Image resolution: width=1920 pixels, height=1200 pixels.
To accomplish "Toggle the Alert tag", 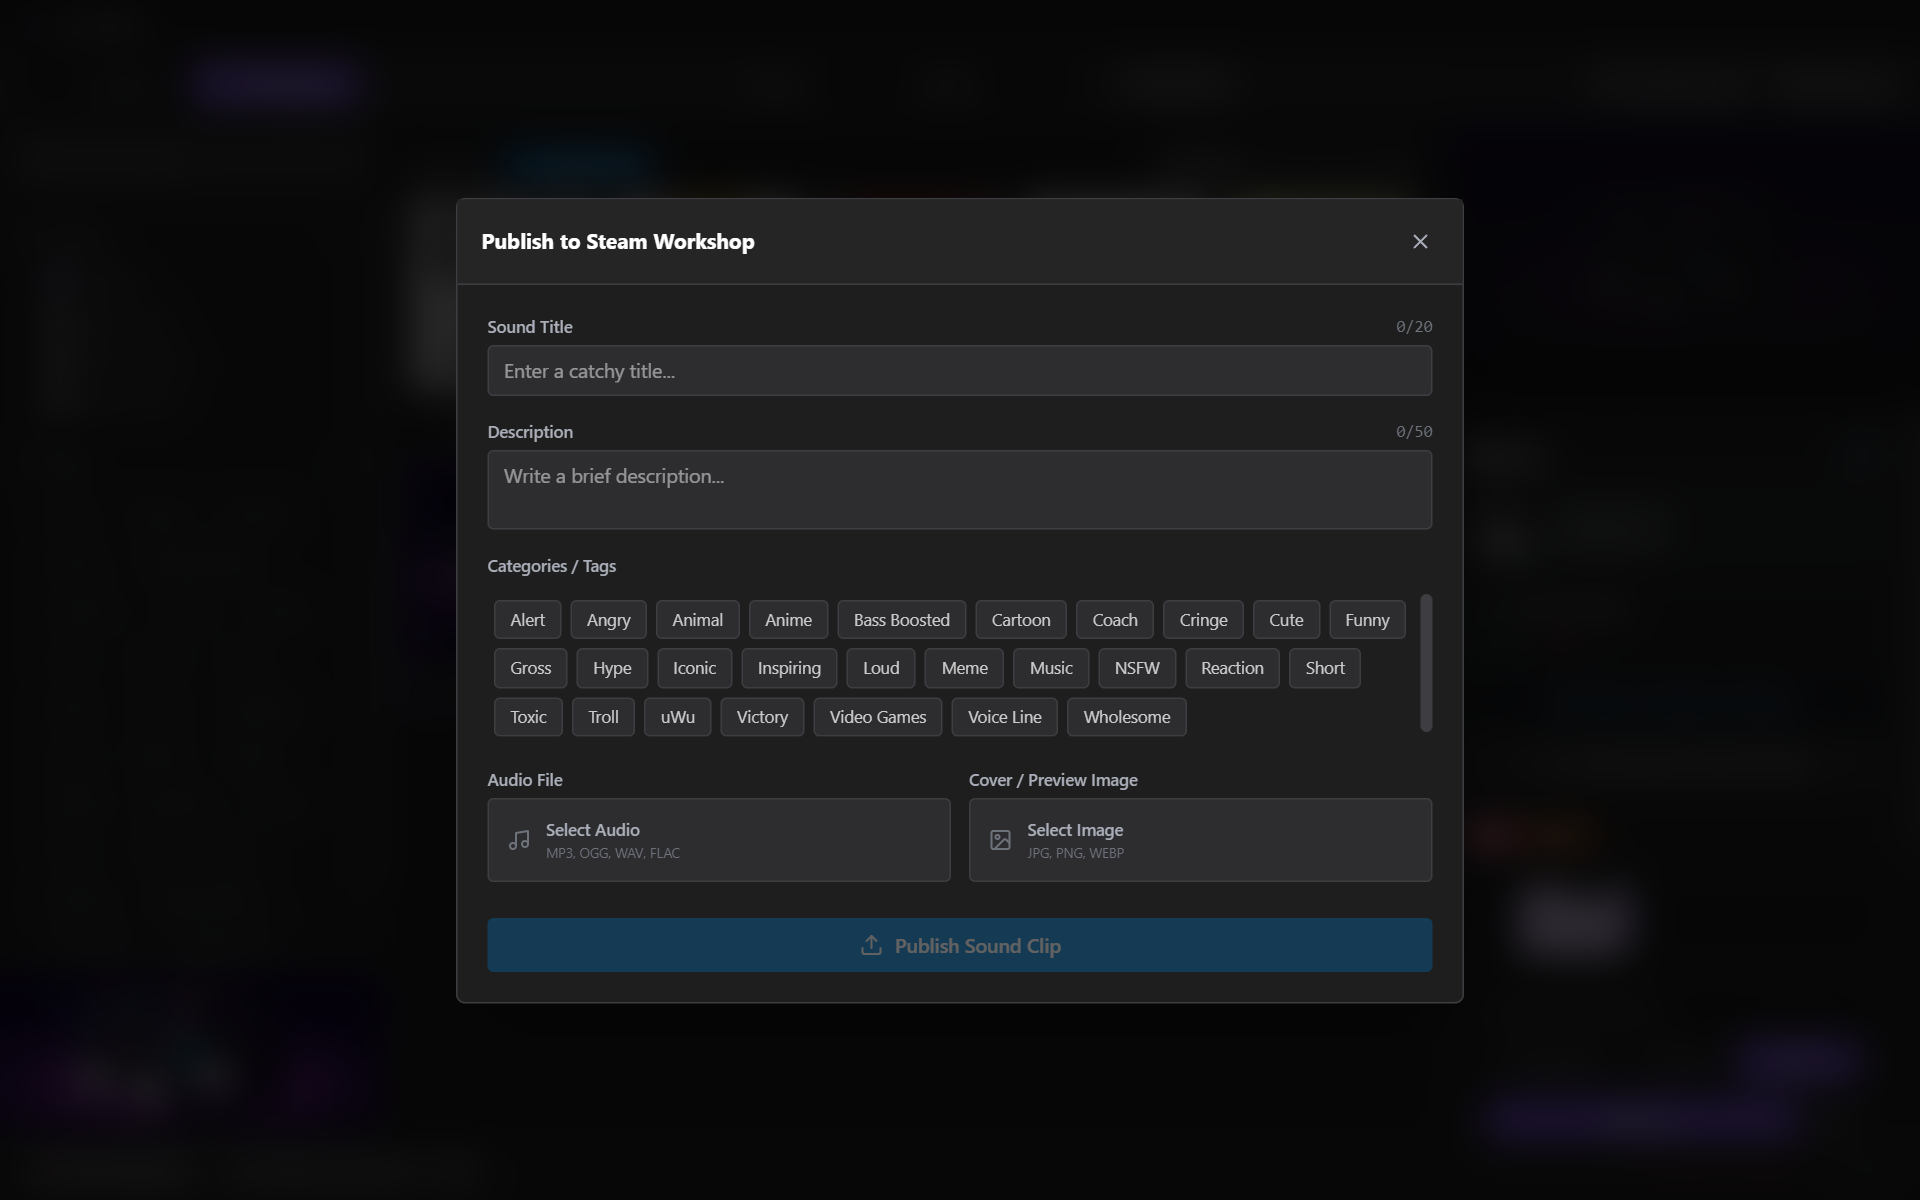I will click(x=527, y=620).
